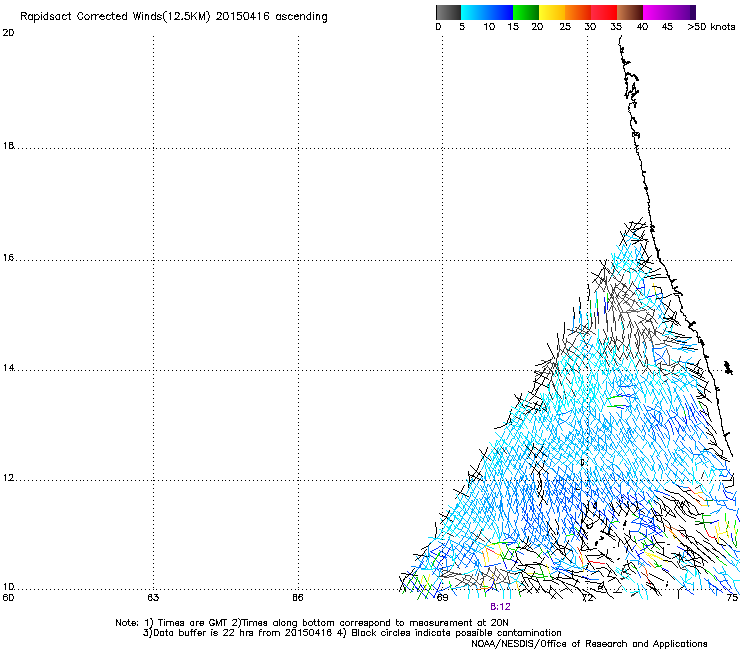Click the legend value '40'
The width and height of the screenshot is (740, 650).
point(642,27)
